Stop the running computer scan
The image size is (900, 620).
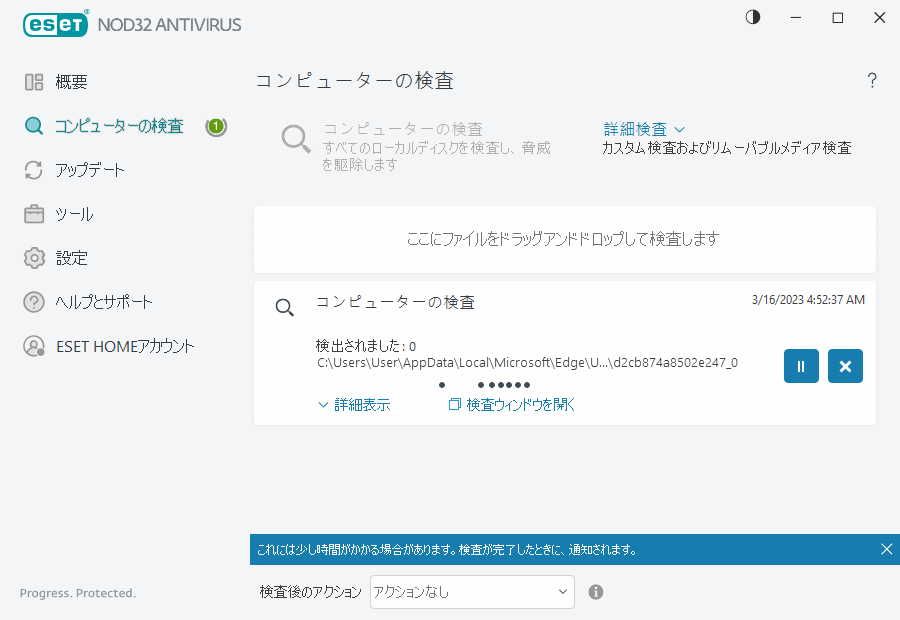tap(845, 366)
